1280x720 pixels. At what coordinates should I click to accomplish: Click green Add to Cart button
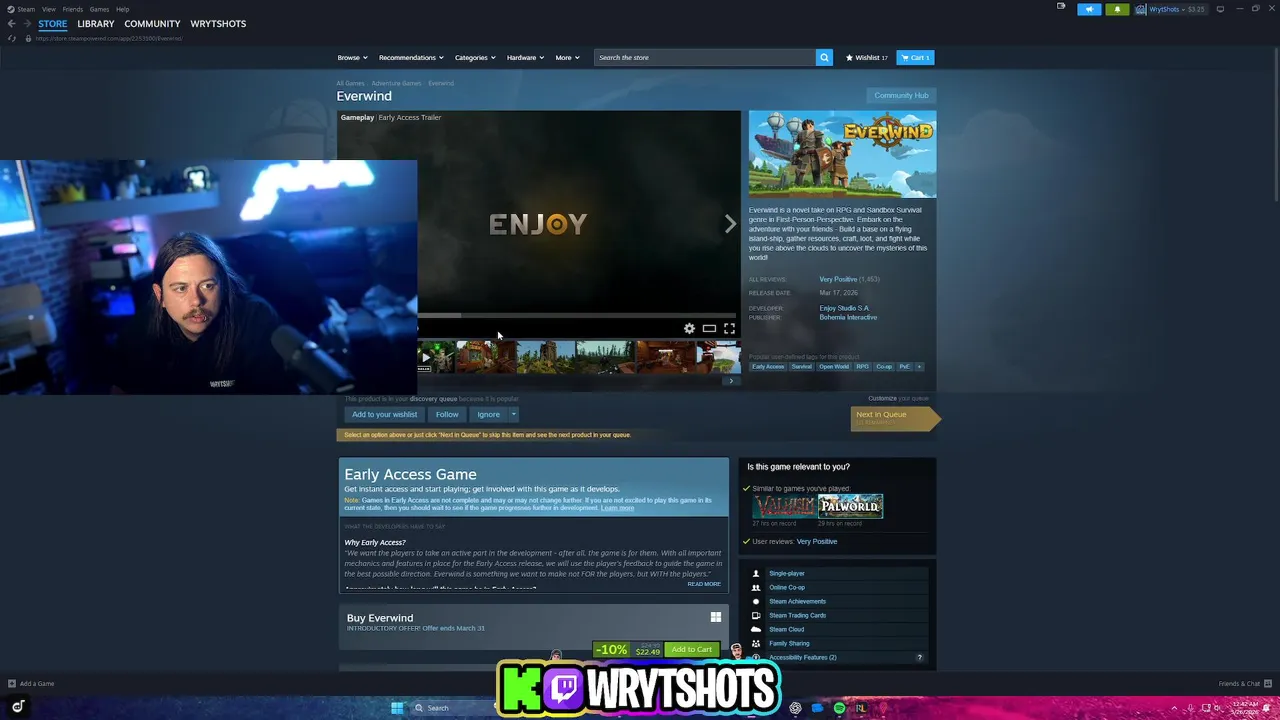point(692,649)
